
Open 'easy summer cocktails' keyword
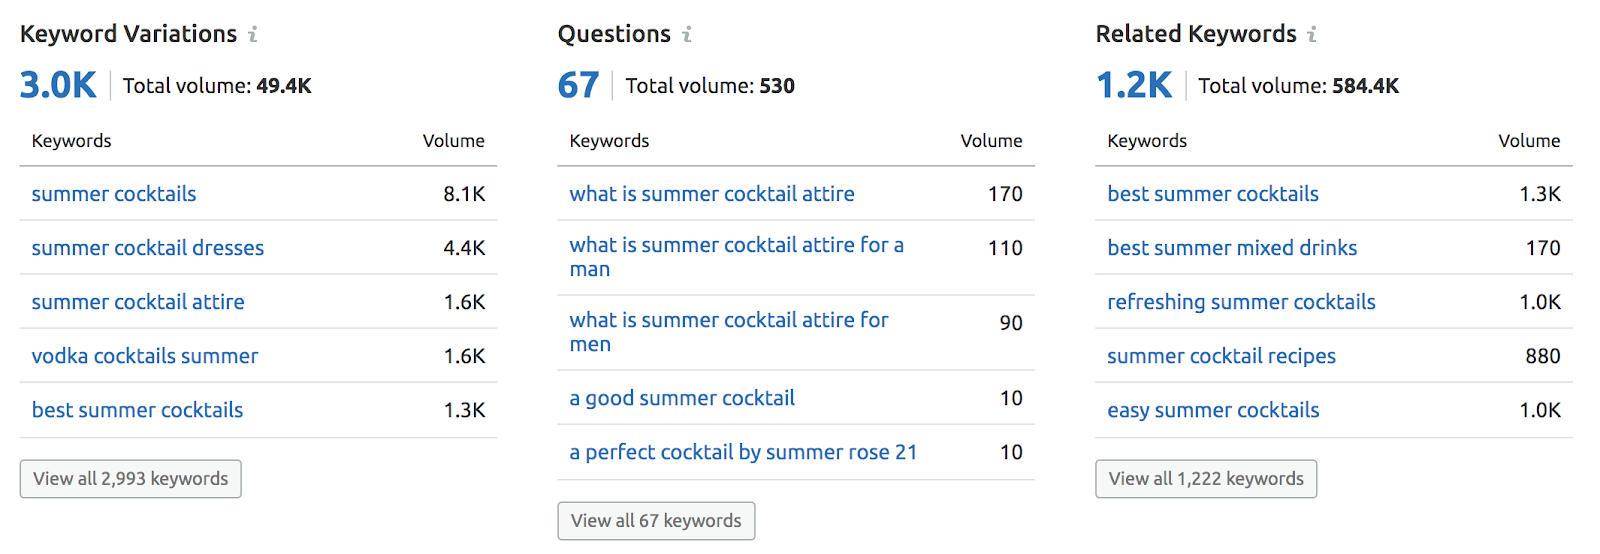[x=1213, y=410]
